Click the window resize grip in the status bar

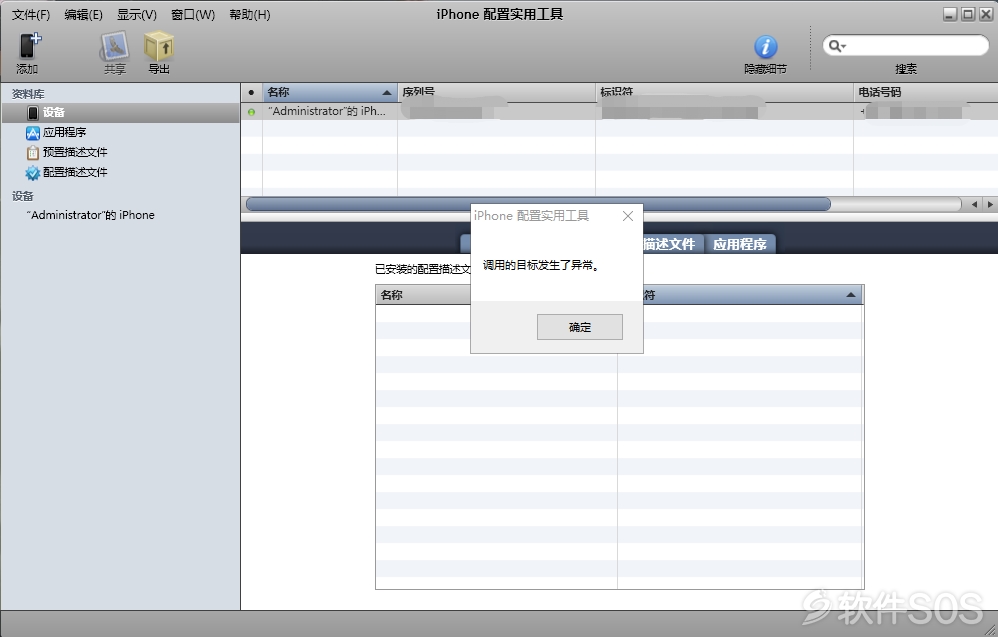click(990, 629)
